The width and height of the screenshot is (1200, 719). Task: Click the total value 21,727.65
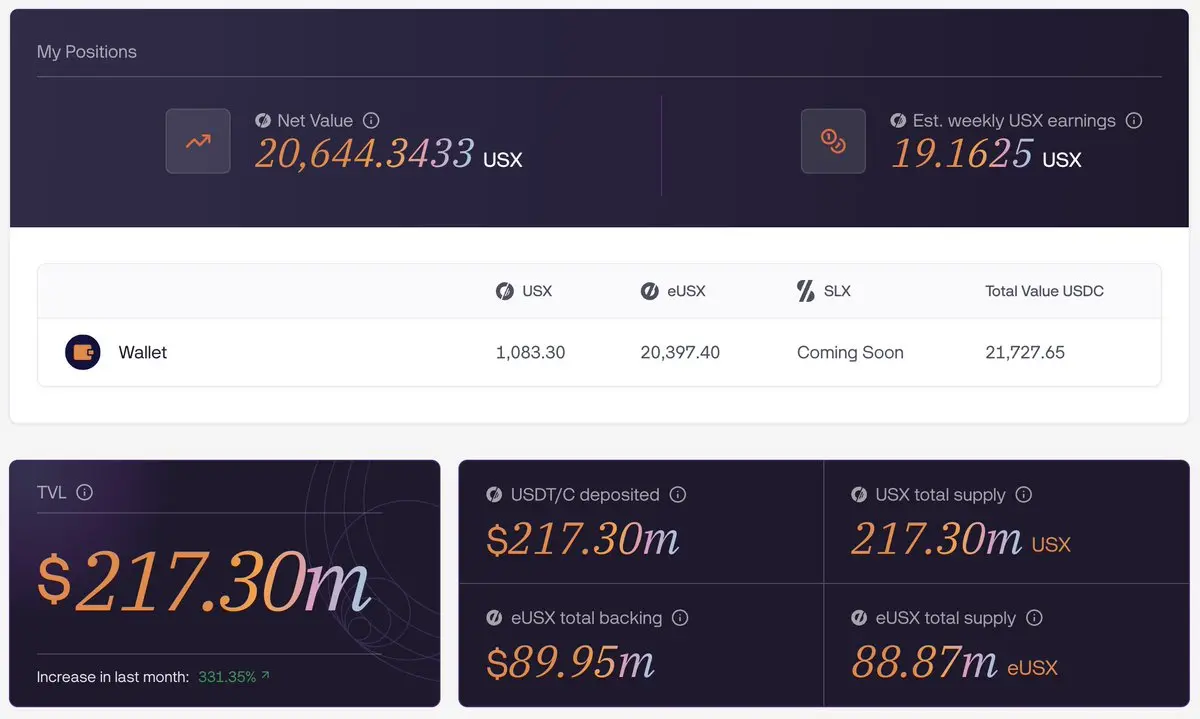click(1025, 352)
